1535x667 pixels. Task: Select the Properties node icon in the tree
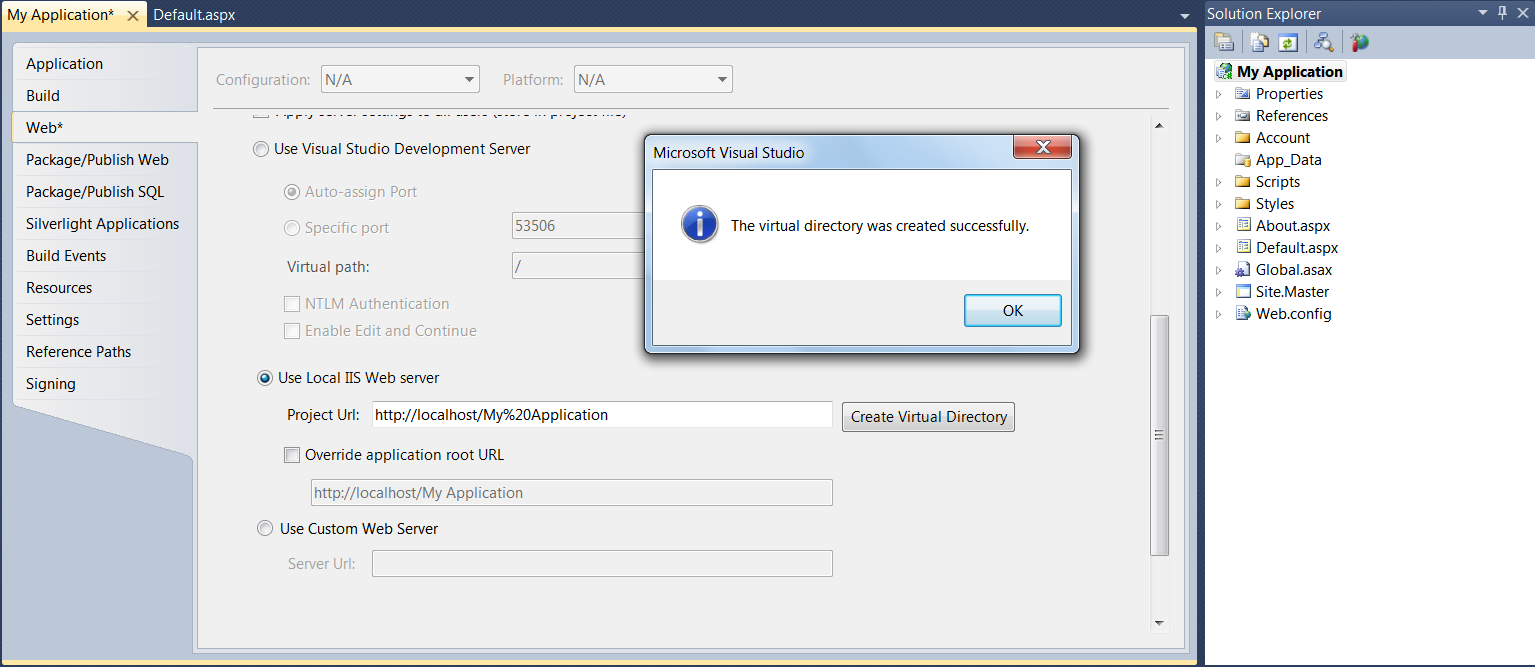(x=1243, y=94)
